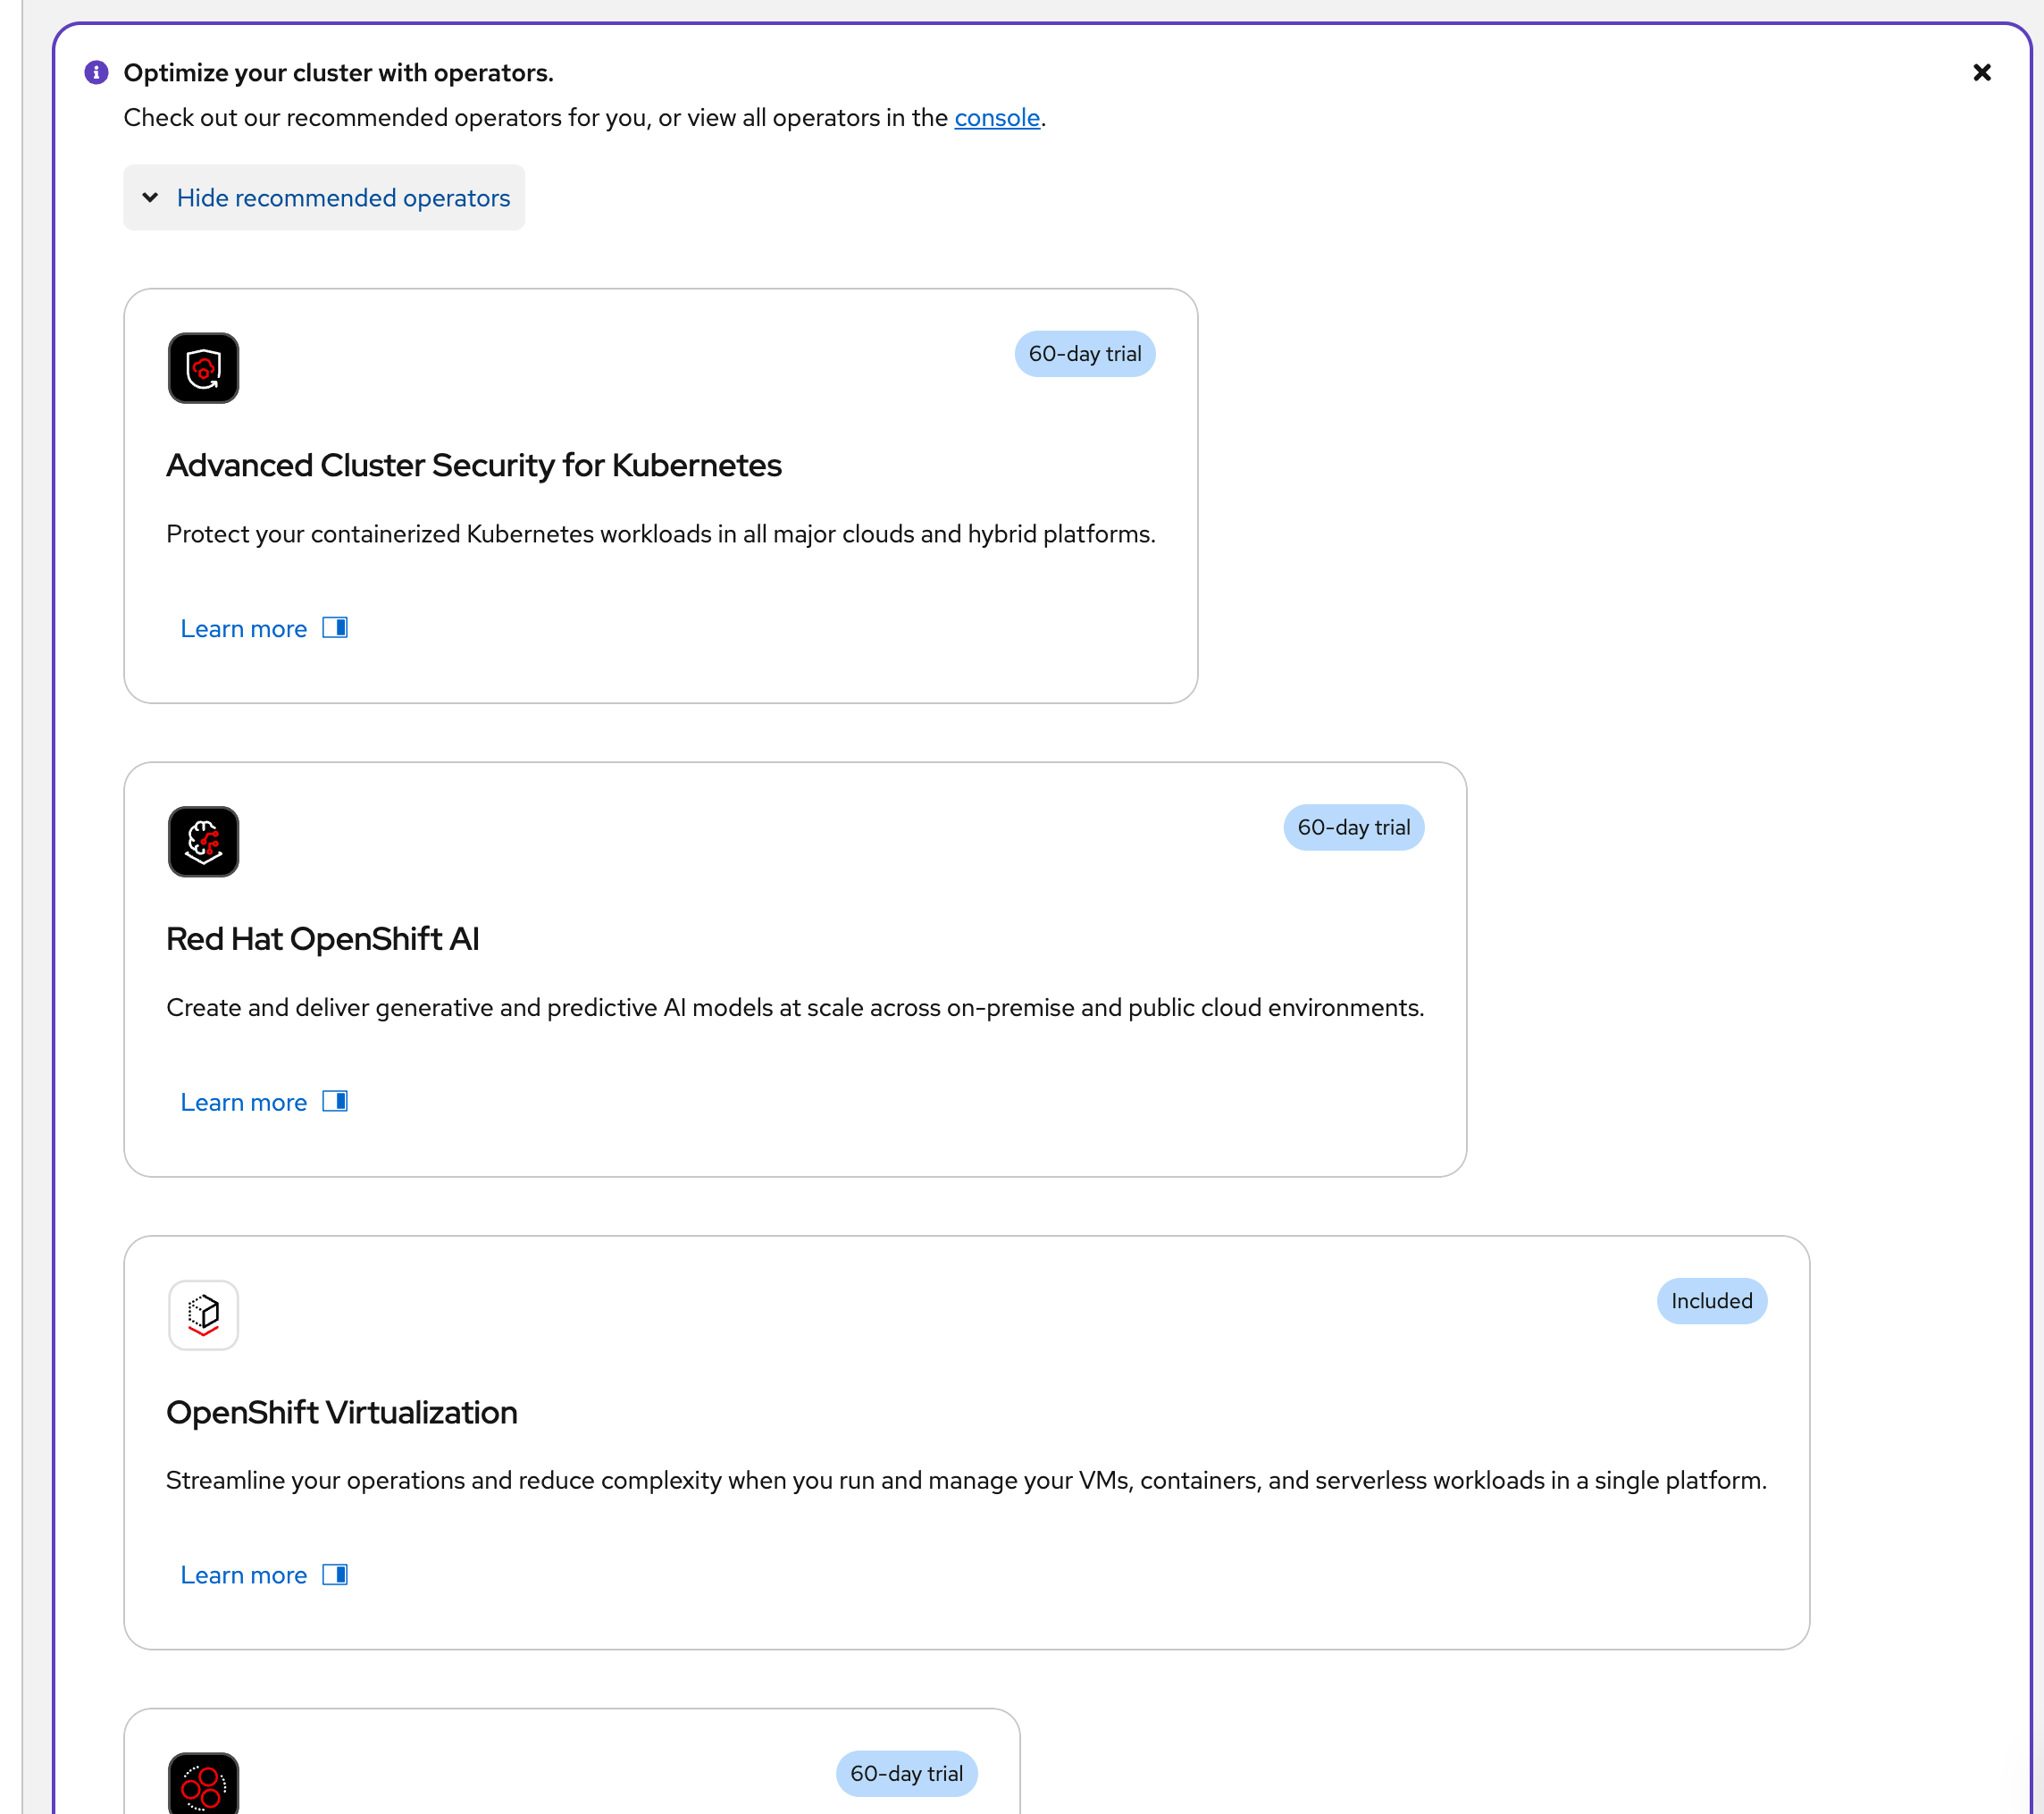
Task: Dismiss the Optimize your cluster banner
Action: pos(1981,73)
